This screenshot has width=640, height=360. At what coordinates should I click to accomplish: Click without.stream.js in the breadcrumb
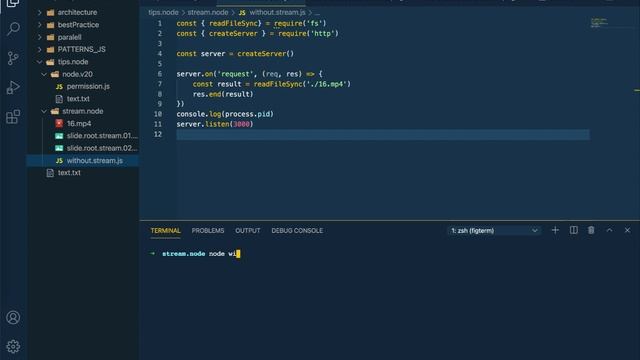point(277,13)
